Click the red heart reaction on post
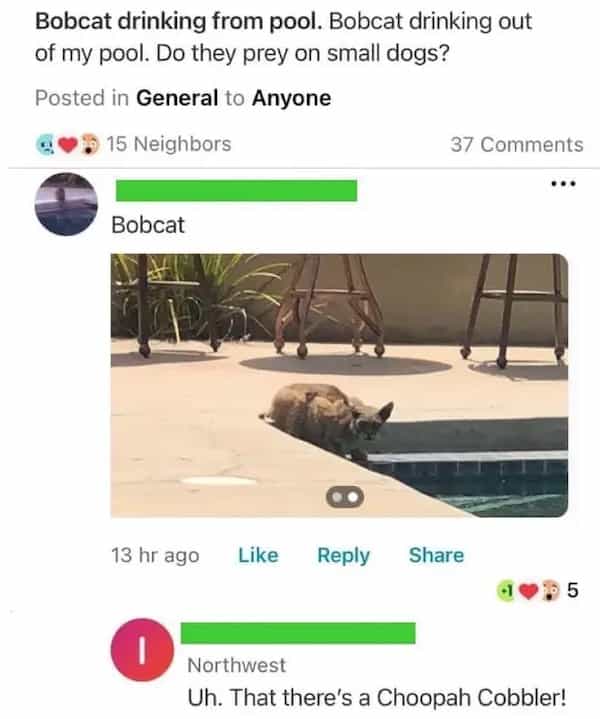The height and width of the screenshot is (719, 600). [x=68, y=145]
